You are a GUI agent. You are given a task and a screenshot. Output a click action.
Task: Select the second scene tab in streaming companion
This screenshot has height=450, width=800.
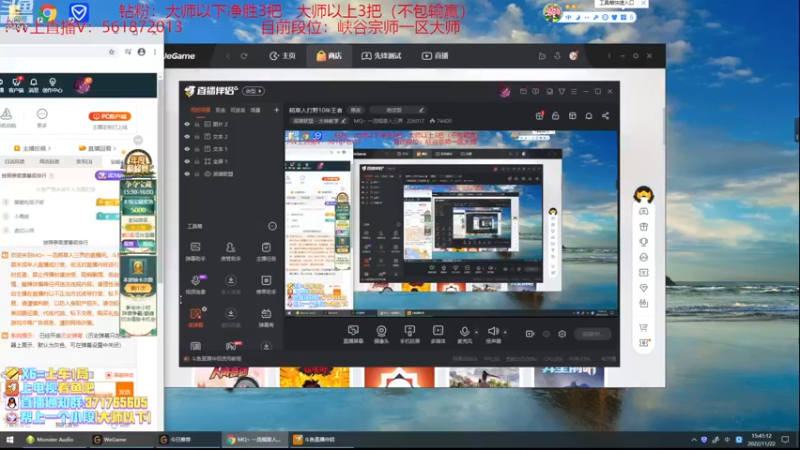coord(220,110)
